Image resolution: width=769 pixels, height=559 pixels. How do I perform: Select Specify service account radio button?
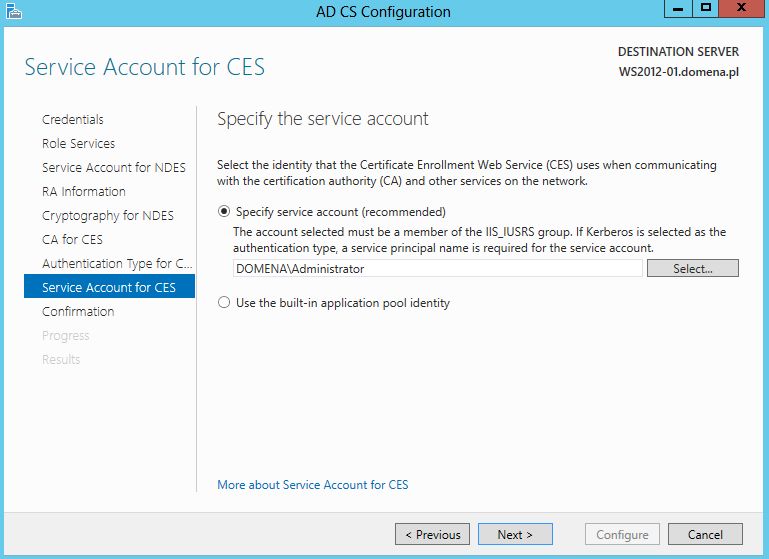[224, 211]
